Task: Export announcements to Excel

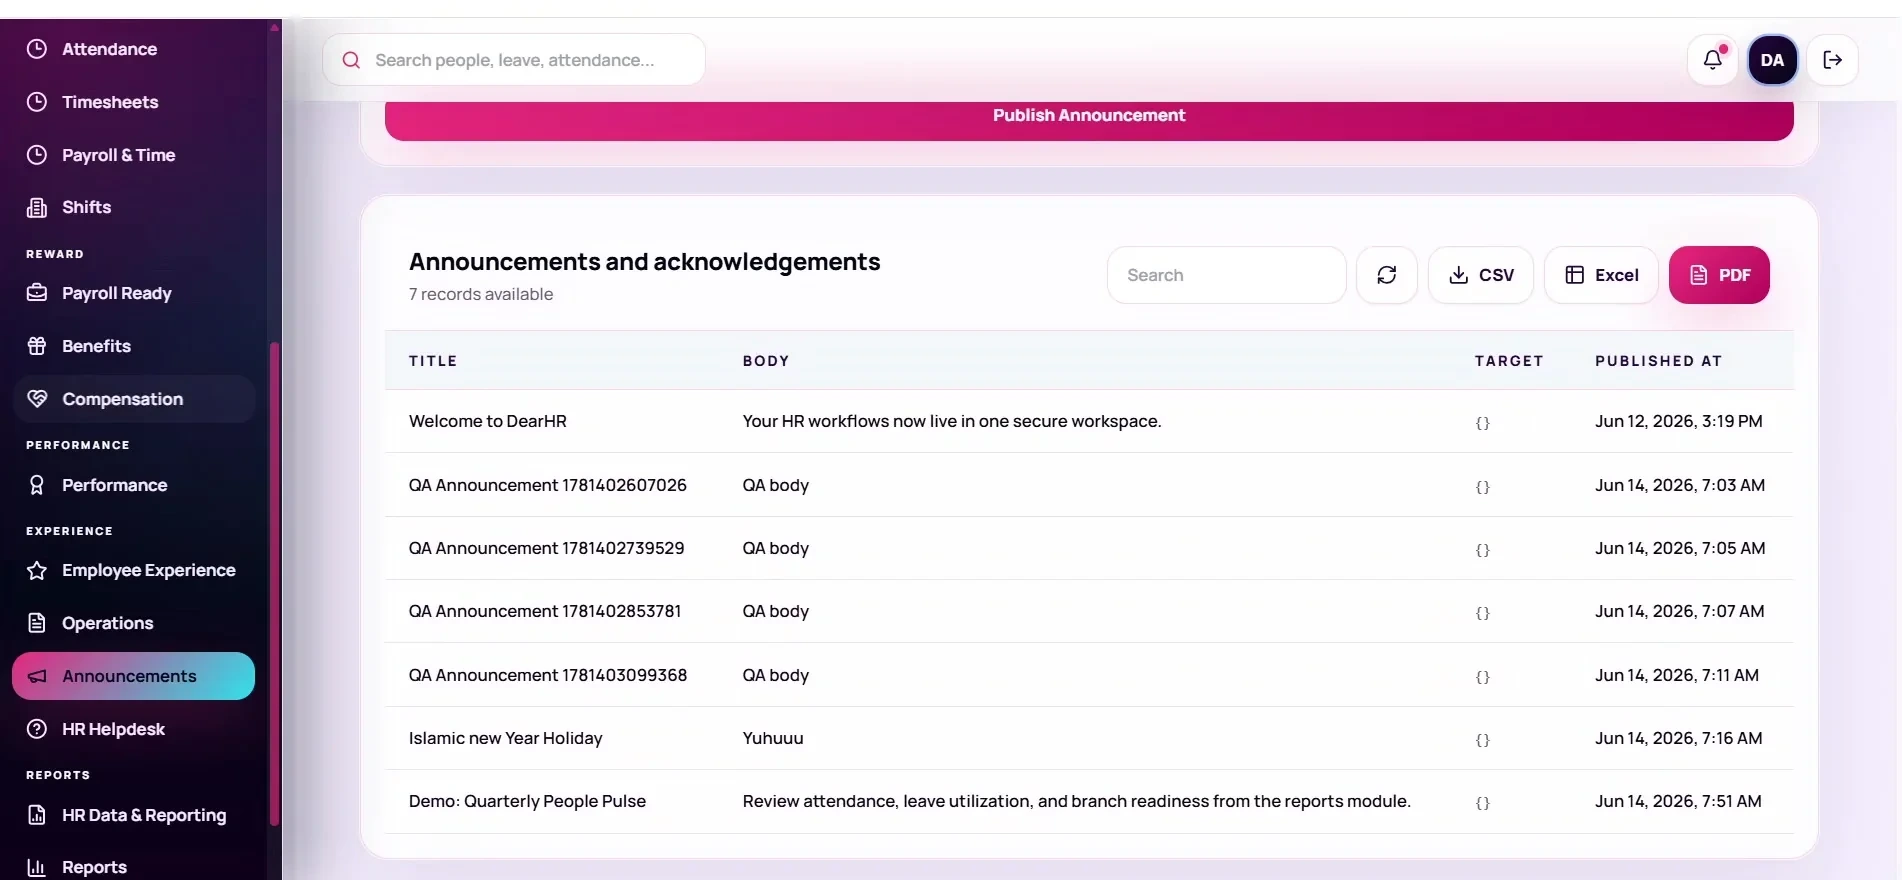Action: (1601, 275)
